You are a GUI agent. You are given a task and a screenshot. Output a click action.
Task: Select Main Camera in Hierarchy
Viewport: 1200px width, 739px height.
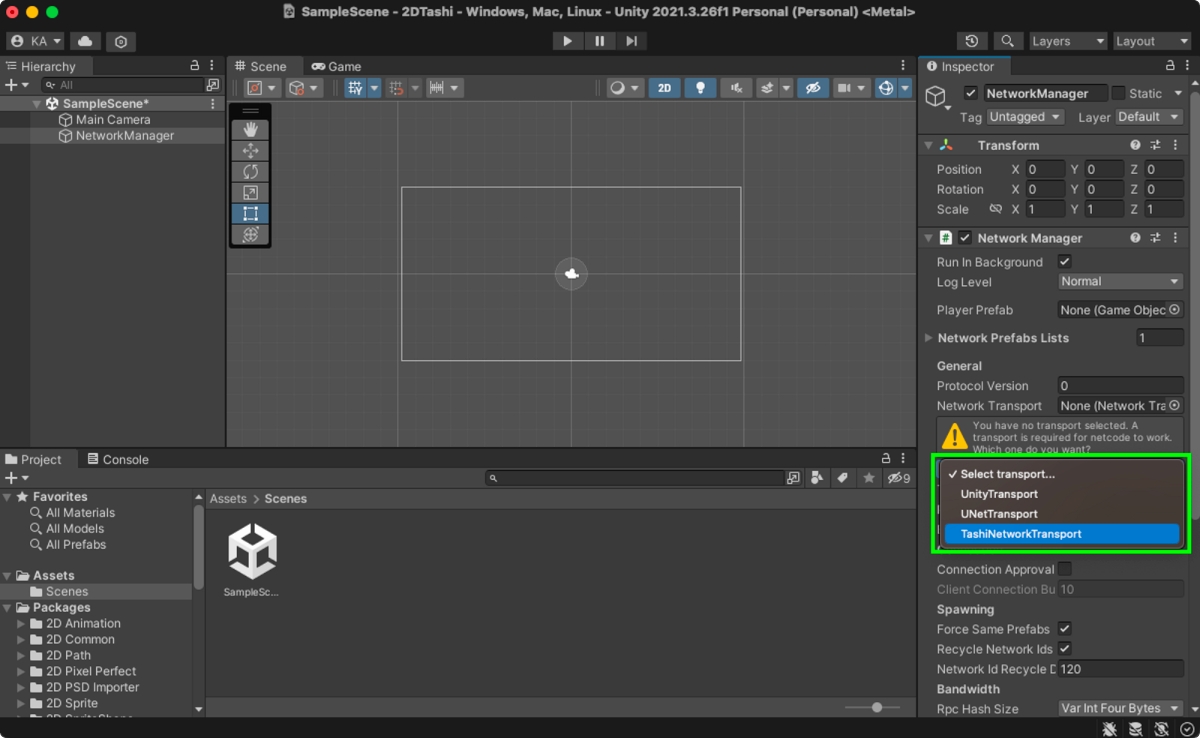tap(113, 119)
